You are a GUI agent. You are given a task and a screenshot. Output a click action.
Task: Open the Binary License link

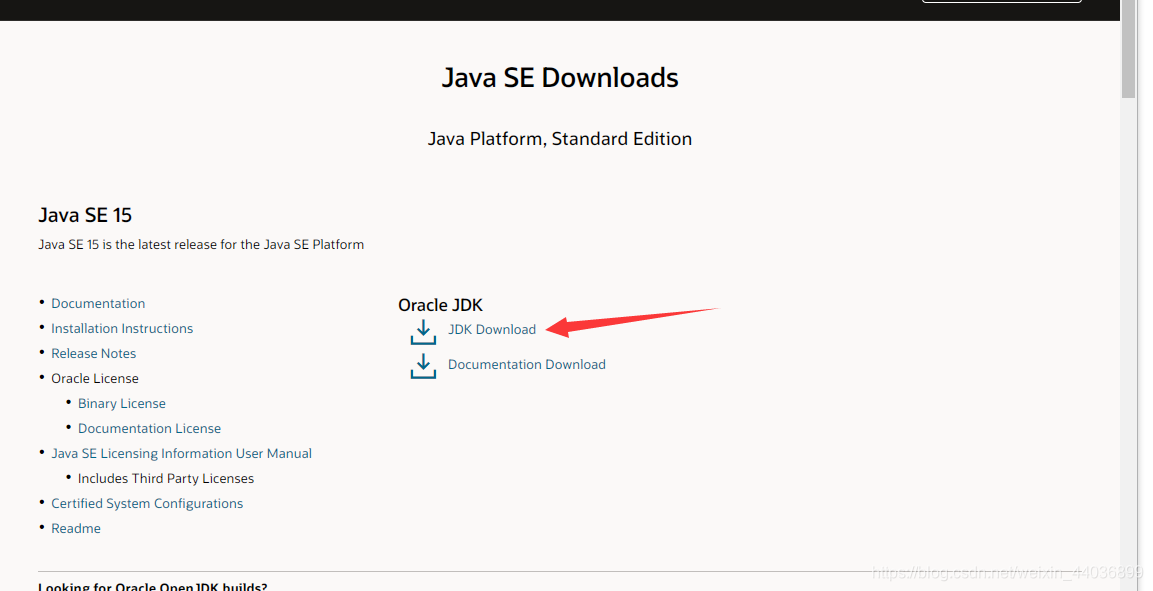point(121,404)
